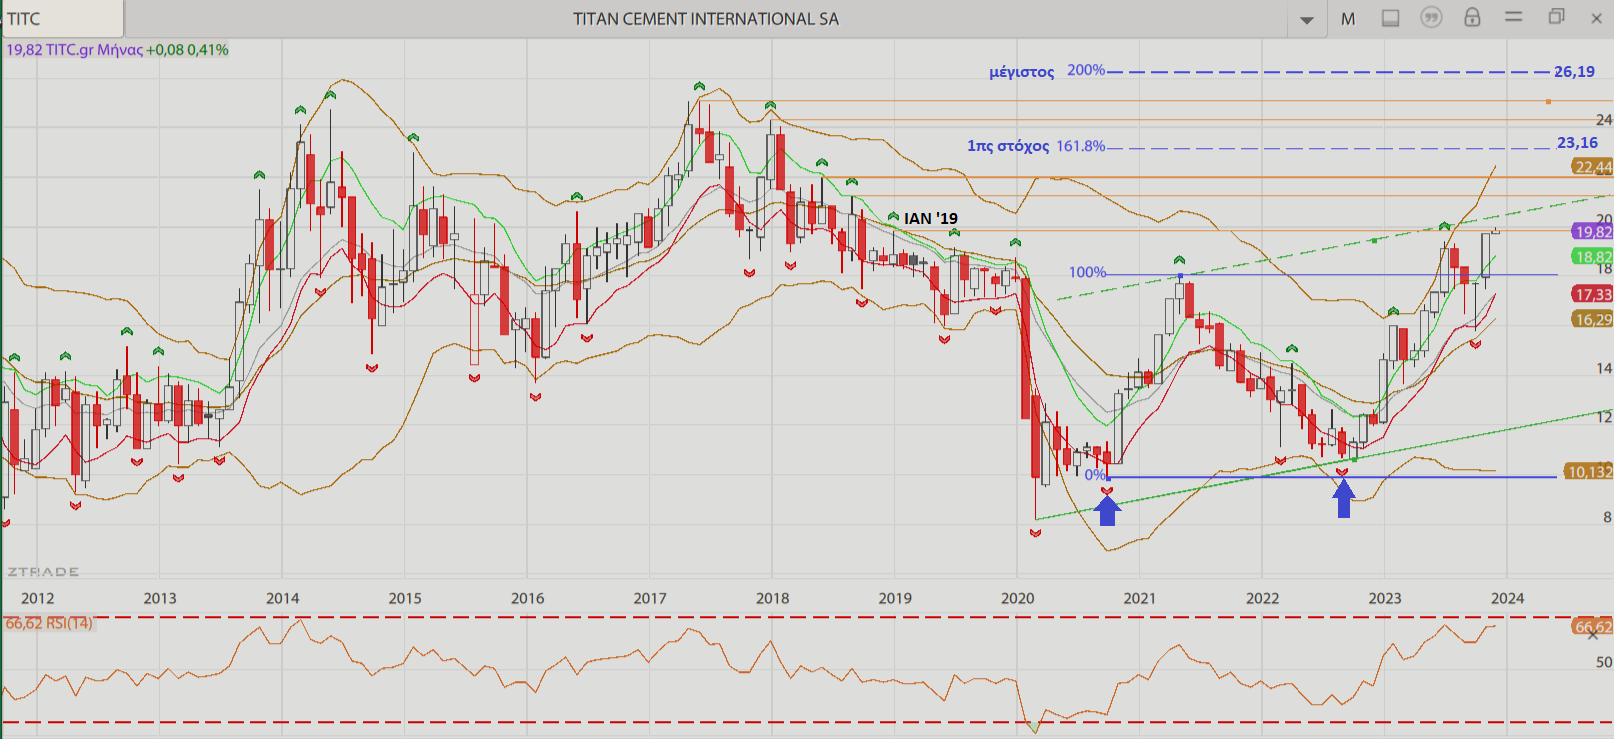This screenshot has width=1614, height=739.
Task: Click the 17,33 red price tag
Action: 1592,294
